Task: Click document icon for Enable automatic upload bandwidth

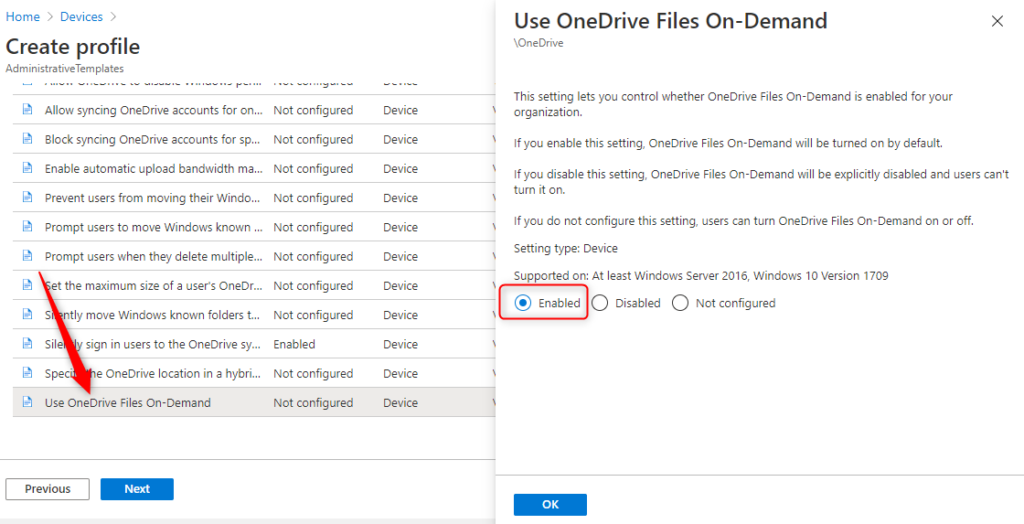Action: [27, 169]
